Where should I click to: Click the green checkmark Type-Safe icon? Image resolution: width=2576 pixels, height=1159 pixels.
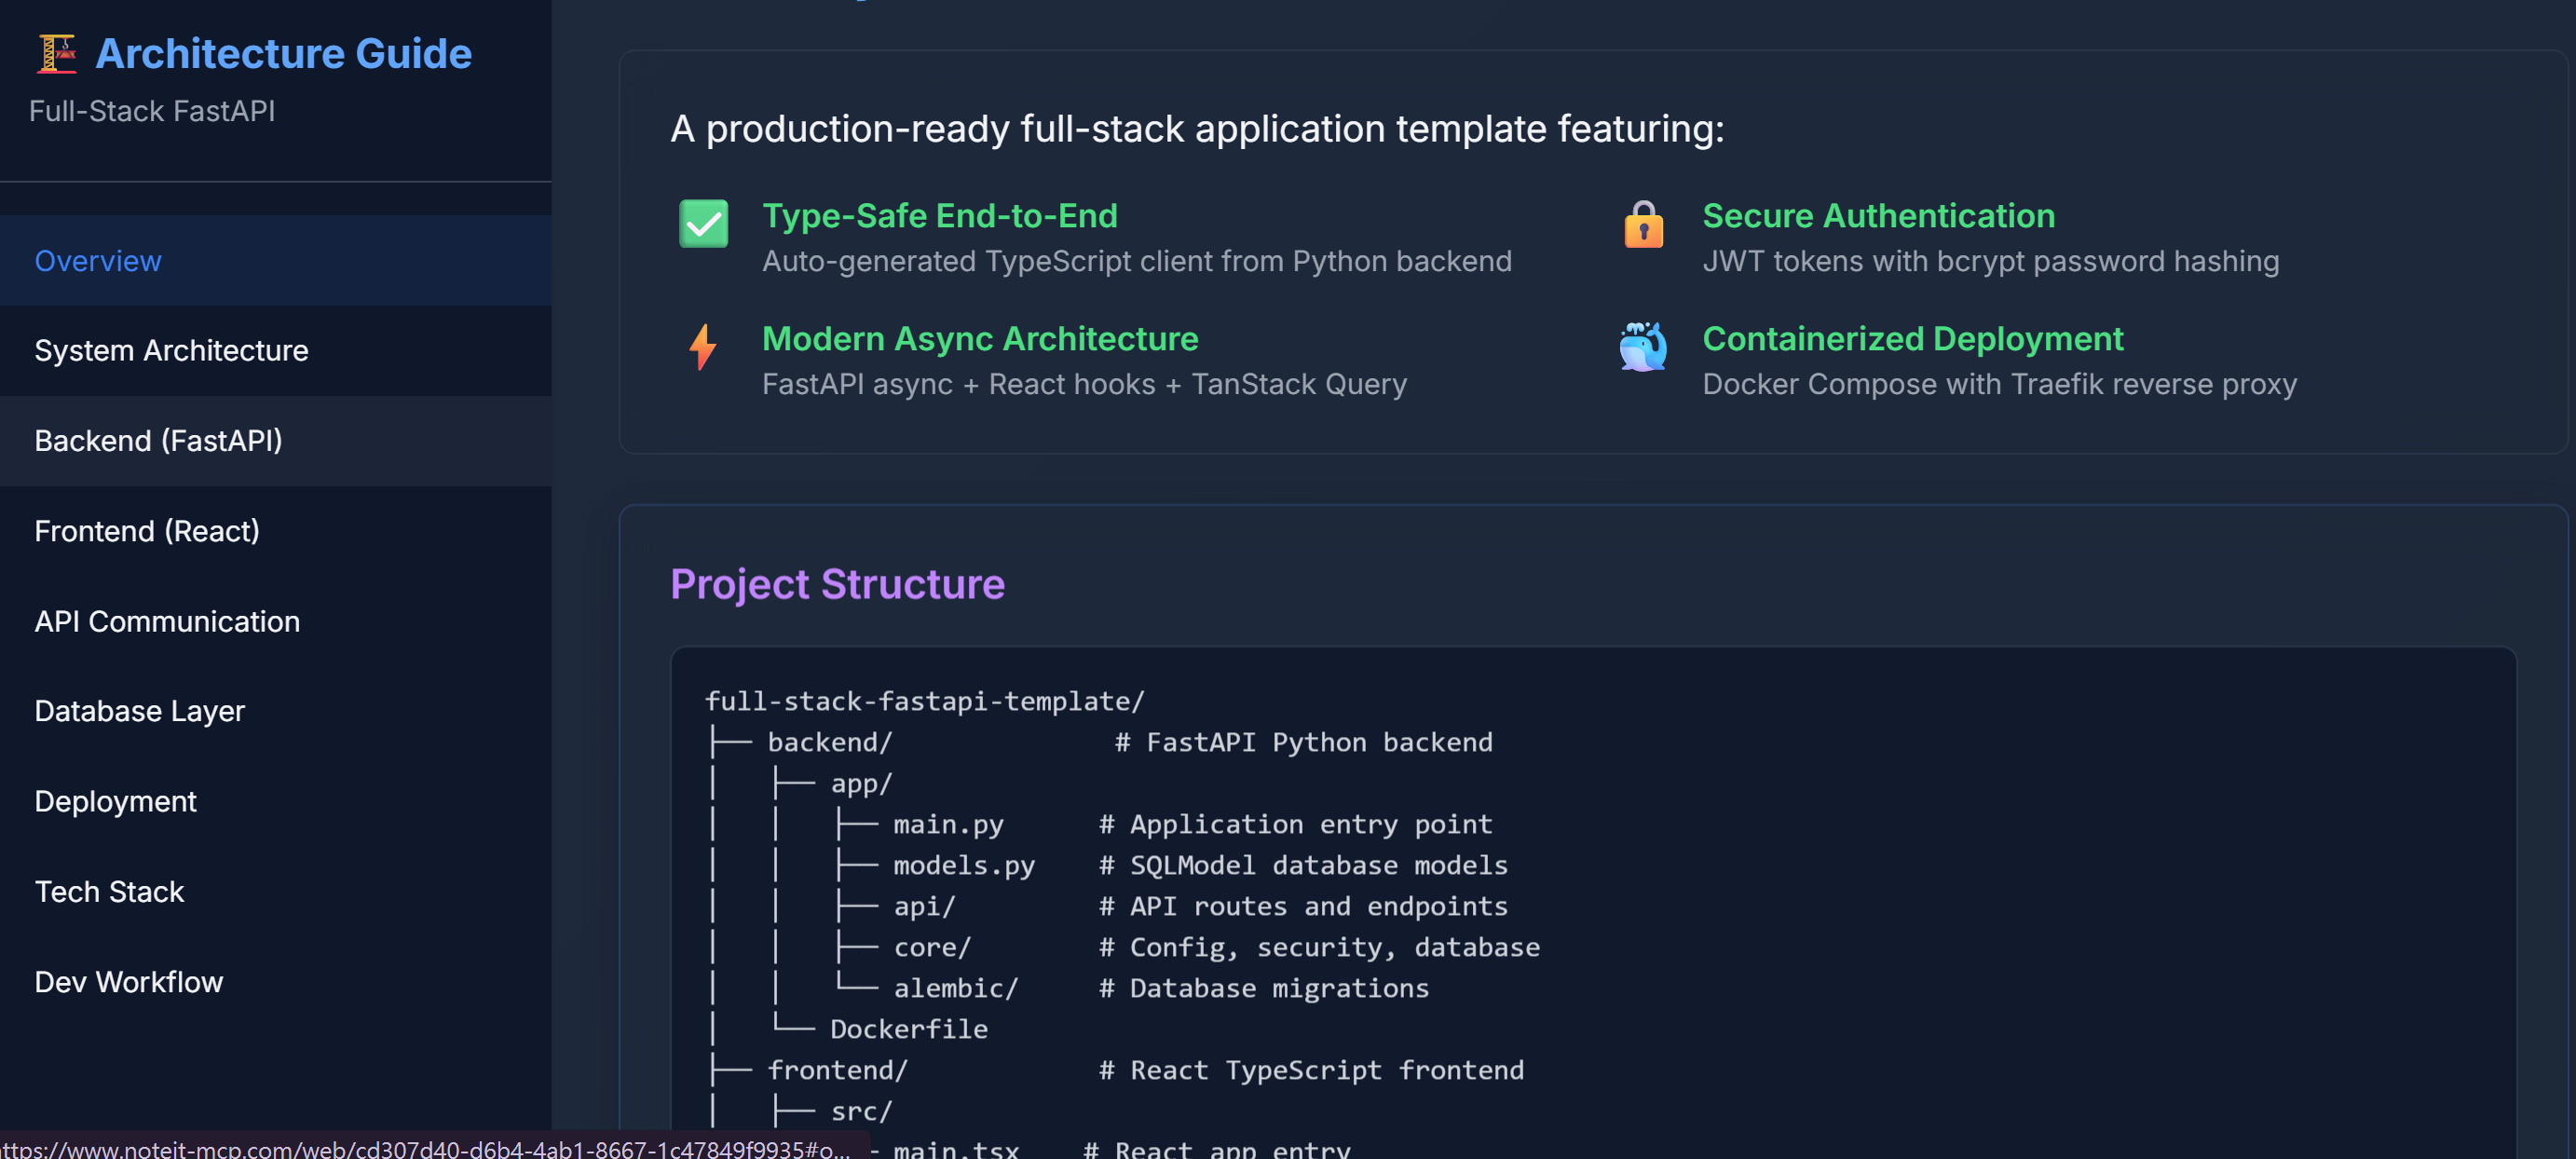703,223
